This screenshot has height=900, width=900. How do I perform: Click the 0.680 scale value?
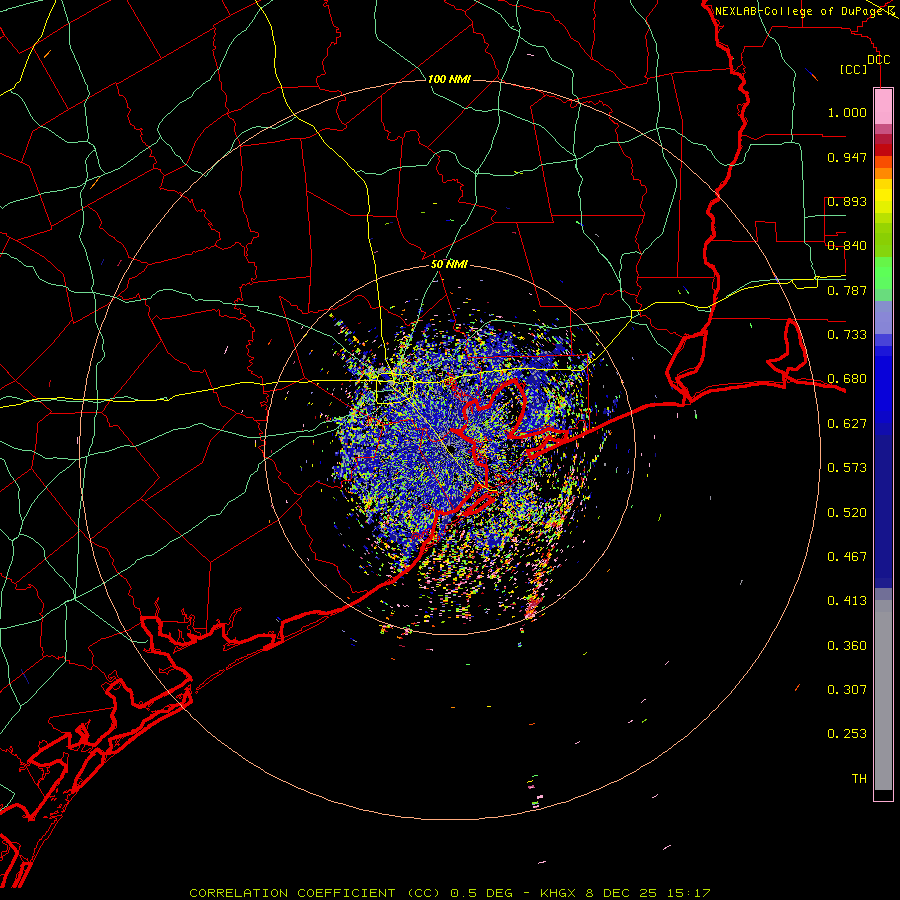[x=847, y=379]
